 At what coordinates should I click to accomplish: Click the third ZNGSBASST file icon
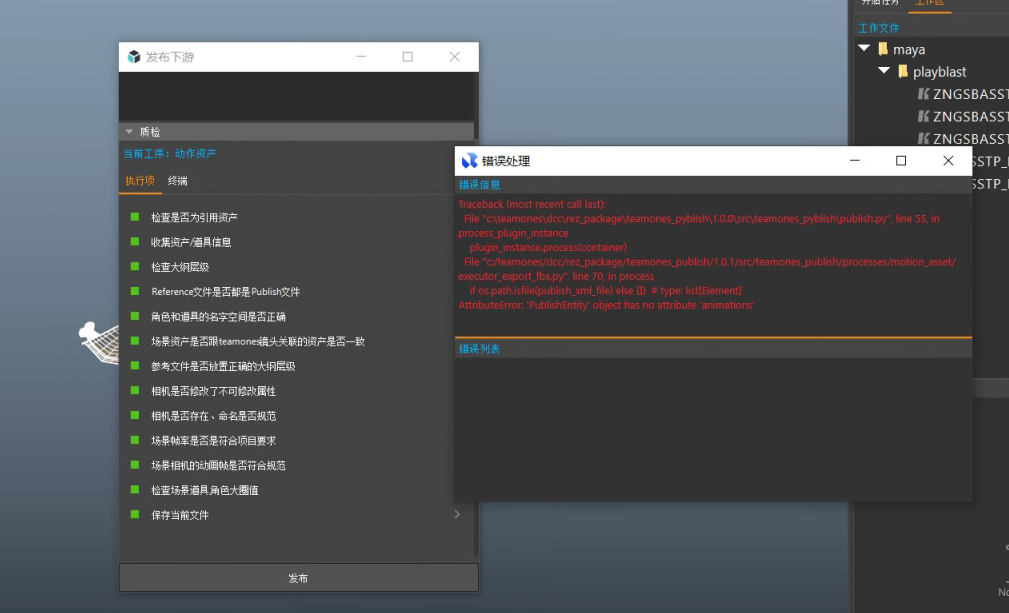pos(923,138)
